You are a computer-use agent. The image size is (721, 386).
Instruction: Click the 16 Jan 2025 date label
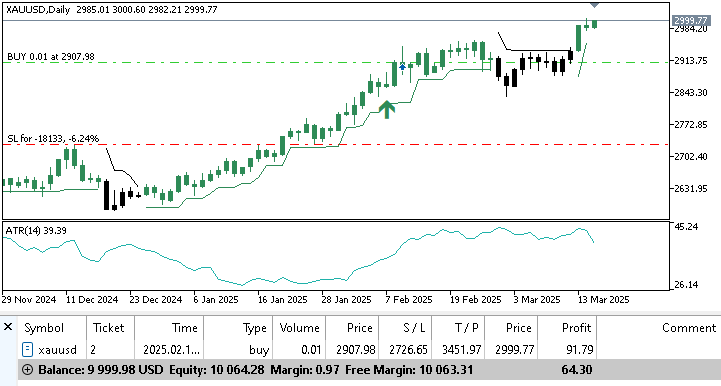click(x=282, y=300)
